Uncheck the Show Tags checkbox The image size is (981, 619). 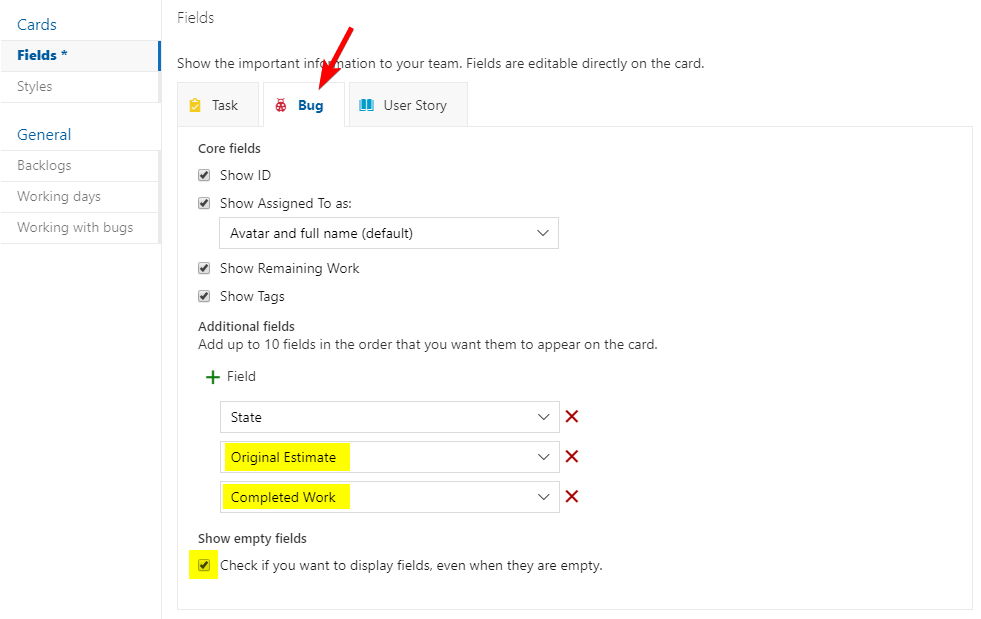[204, 296]
